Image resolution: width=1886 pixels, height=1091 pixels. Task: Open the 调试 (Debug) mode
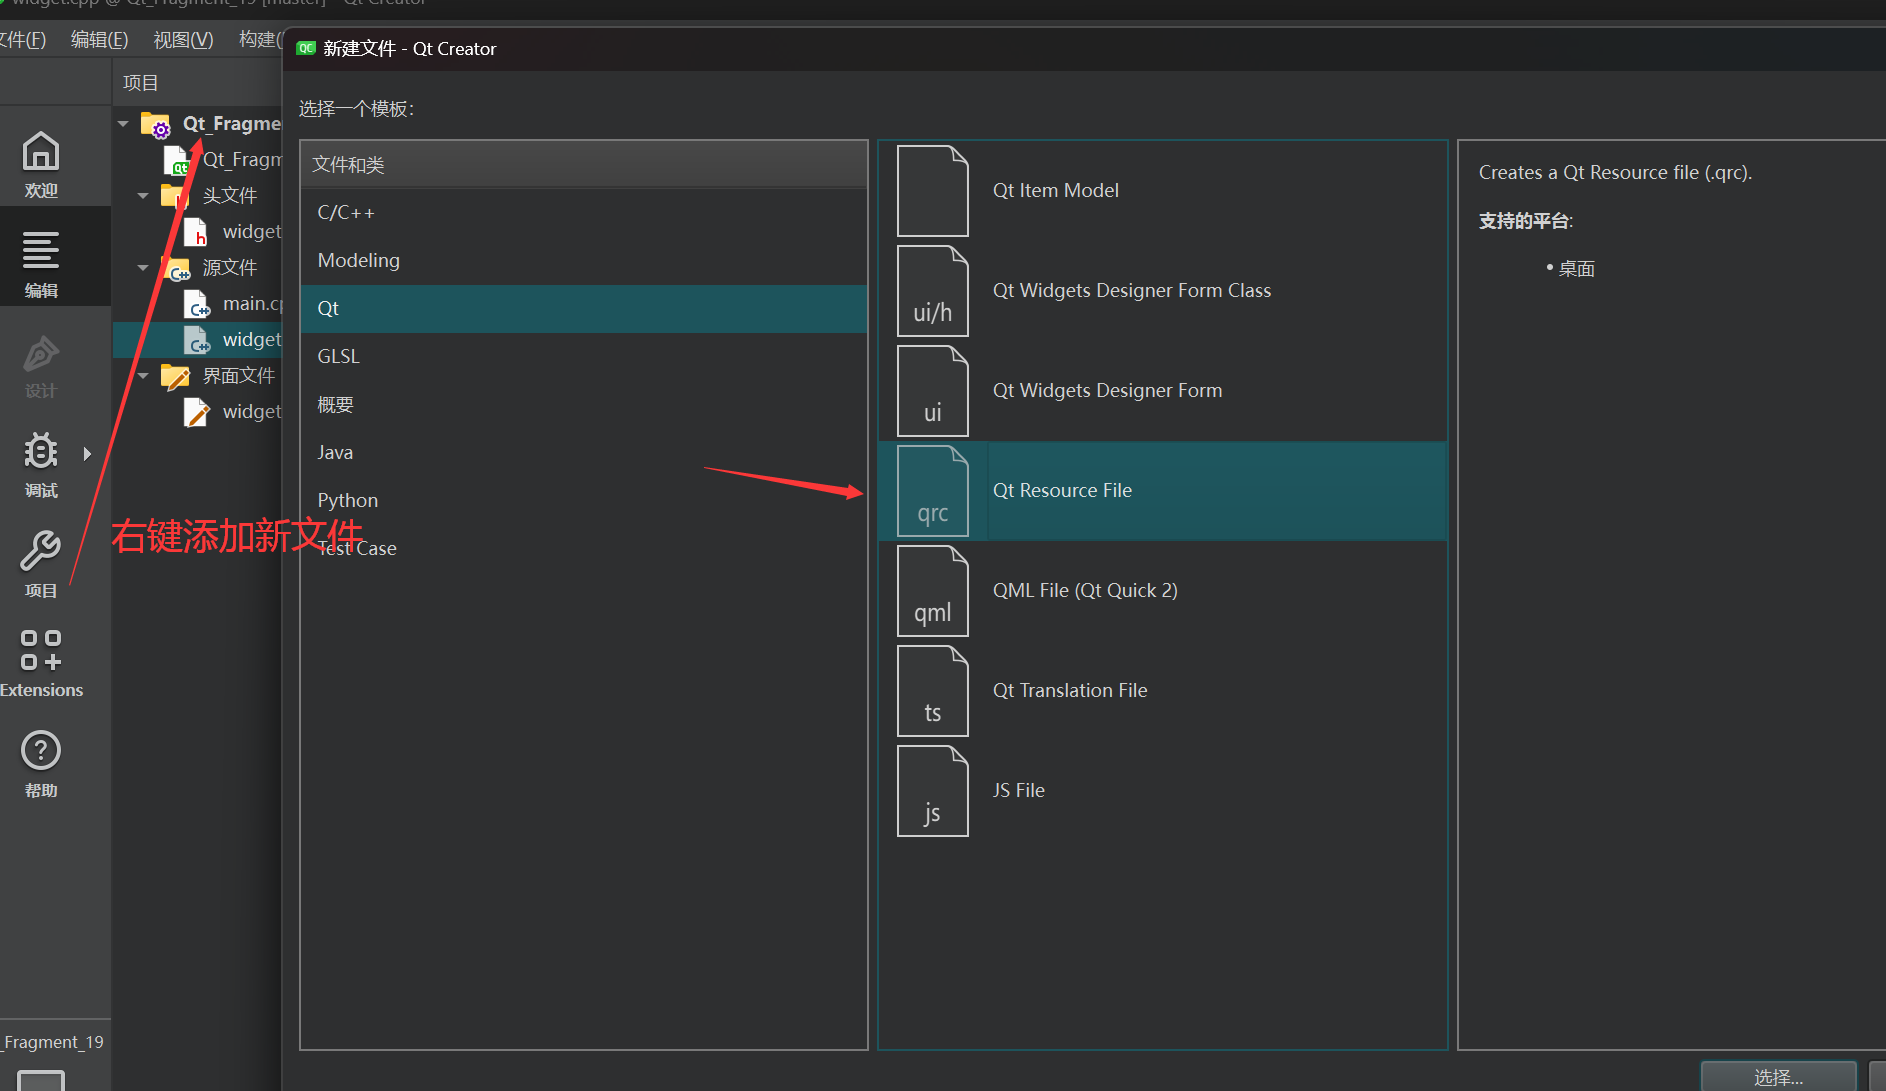pyautogui.click(x=41, y=464)
